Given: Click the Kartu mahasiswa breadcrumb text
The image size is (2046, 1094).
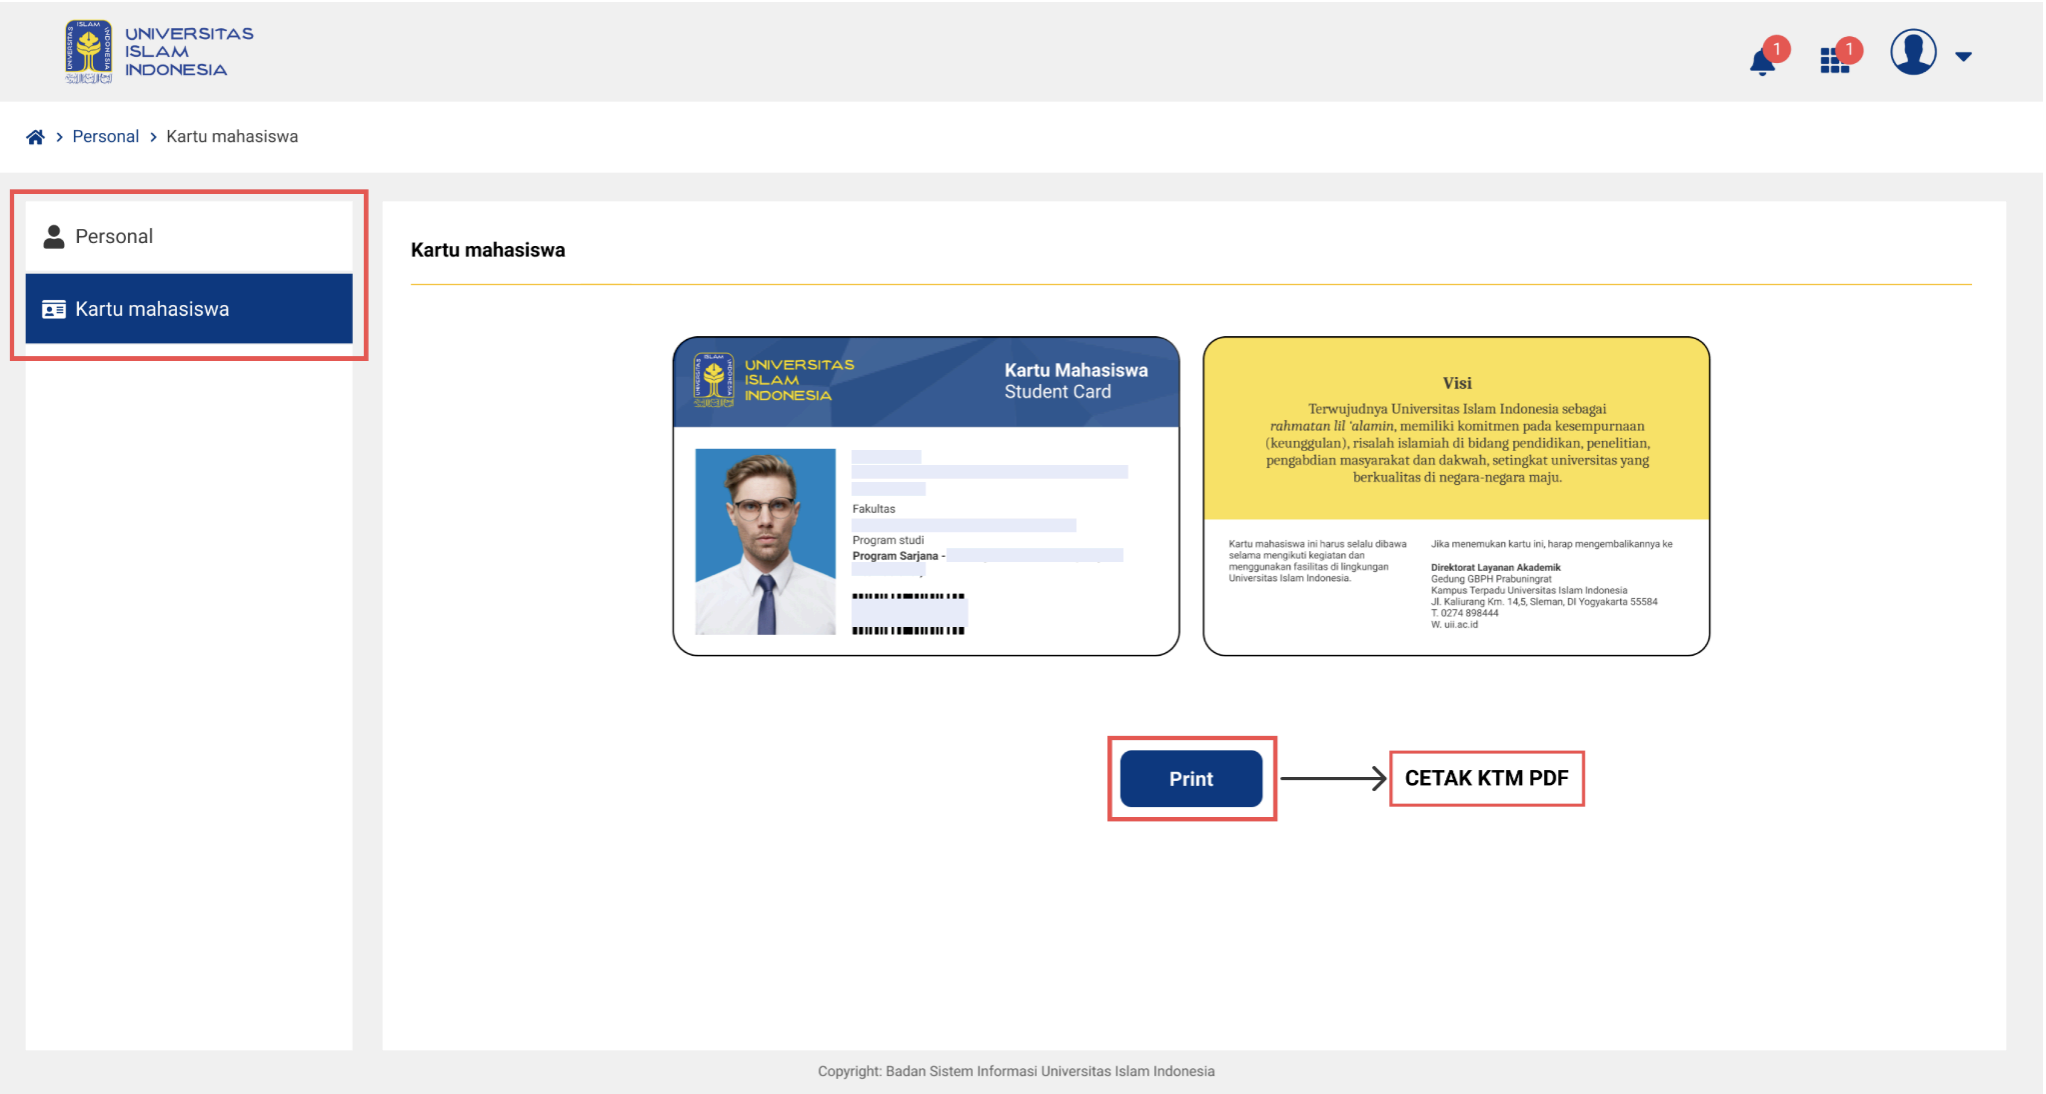Looking at the screenshot, I should [232, 137].
